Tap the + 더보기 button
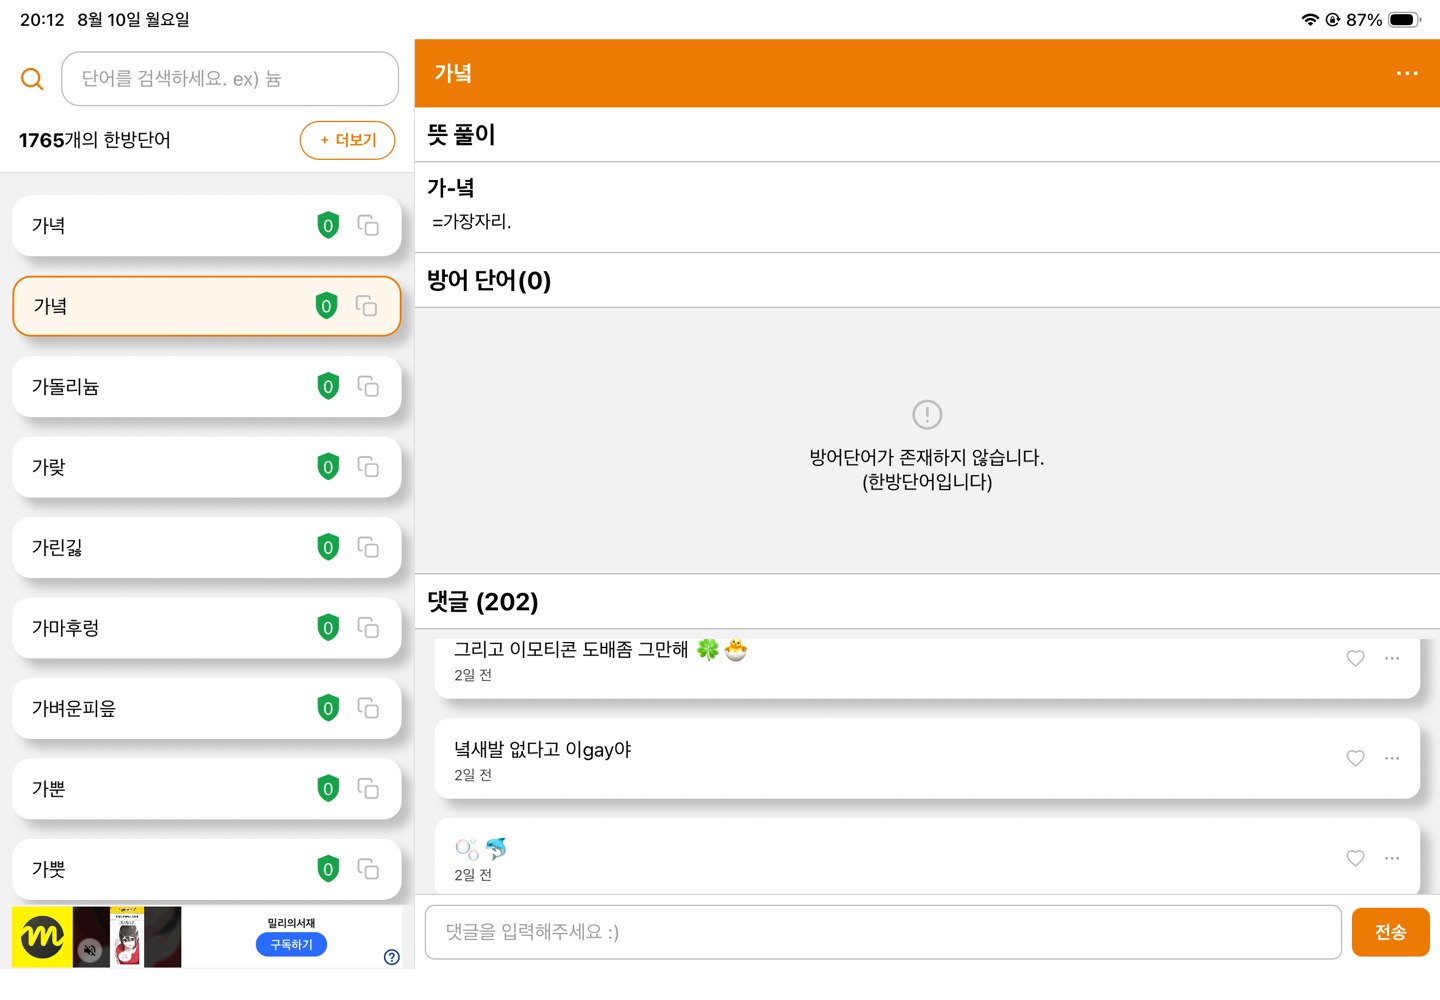 pos(347,140)
